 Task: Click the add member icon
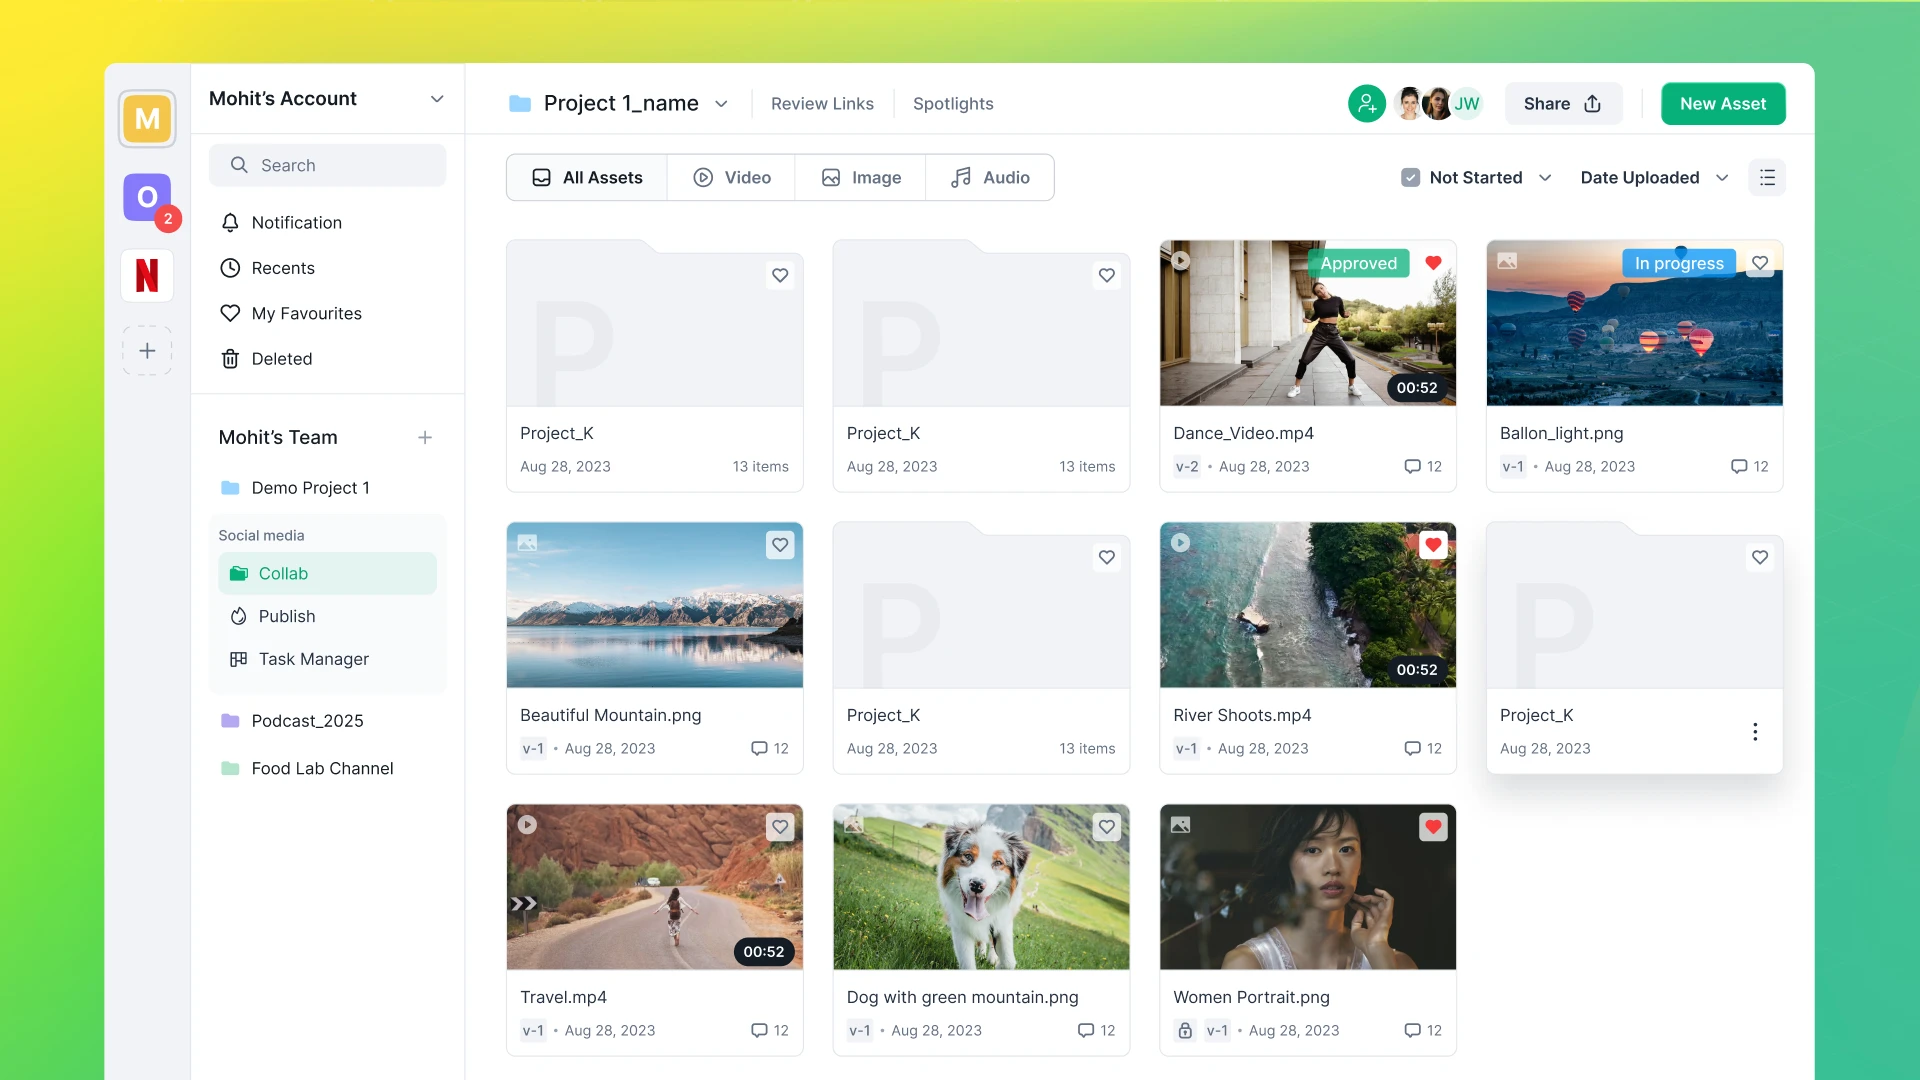coord(1366,103)
